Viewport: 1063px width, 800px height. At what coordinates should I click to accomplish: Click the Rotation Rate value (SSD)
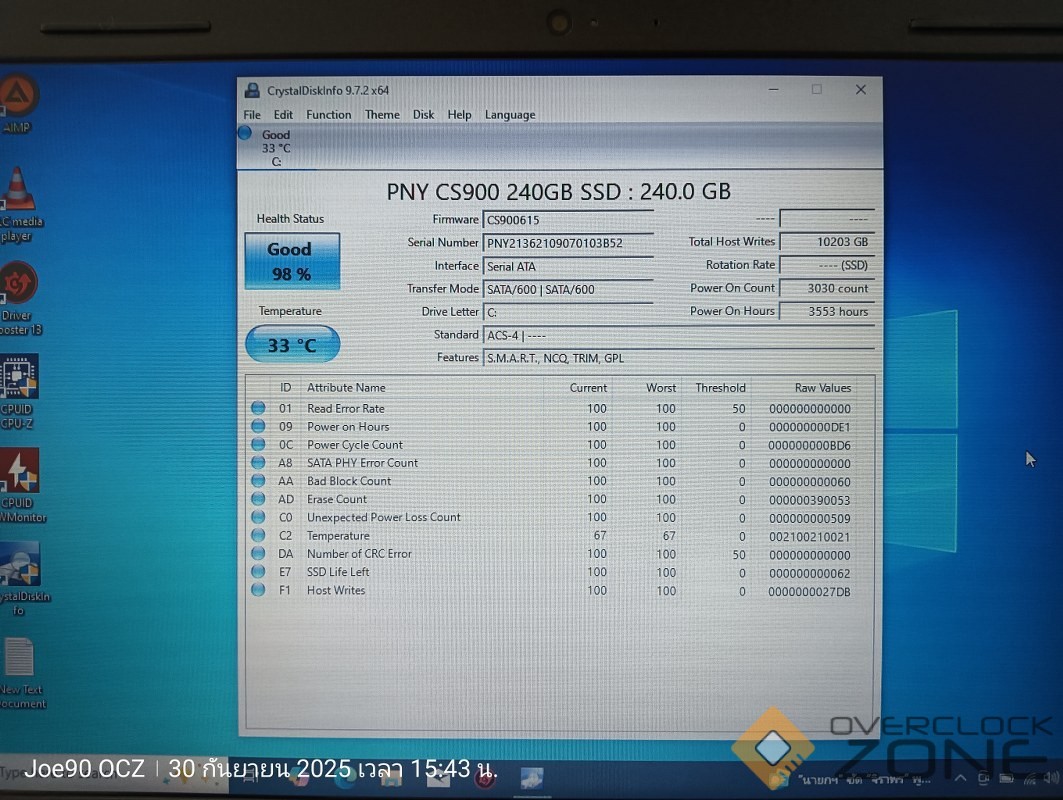pyautogui.click(x=827, y=265)
